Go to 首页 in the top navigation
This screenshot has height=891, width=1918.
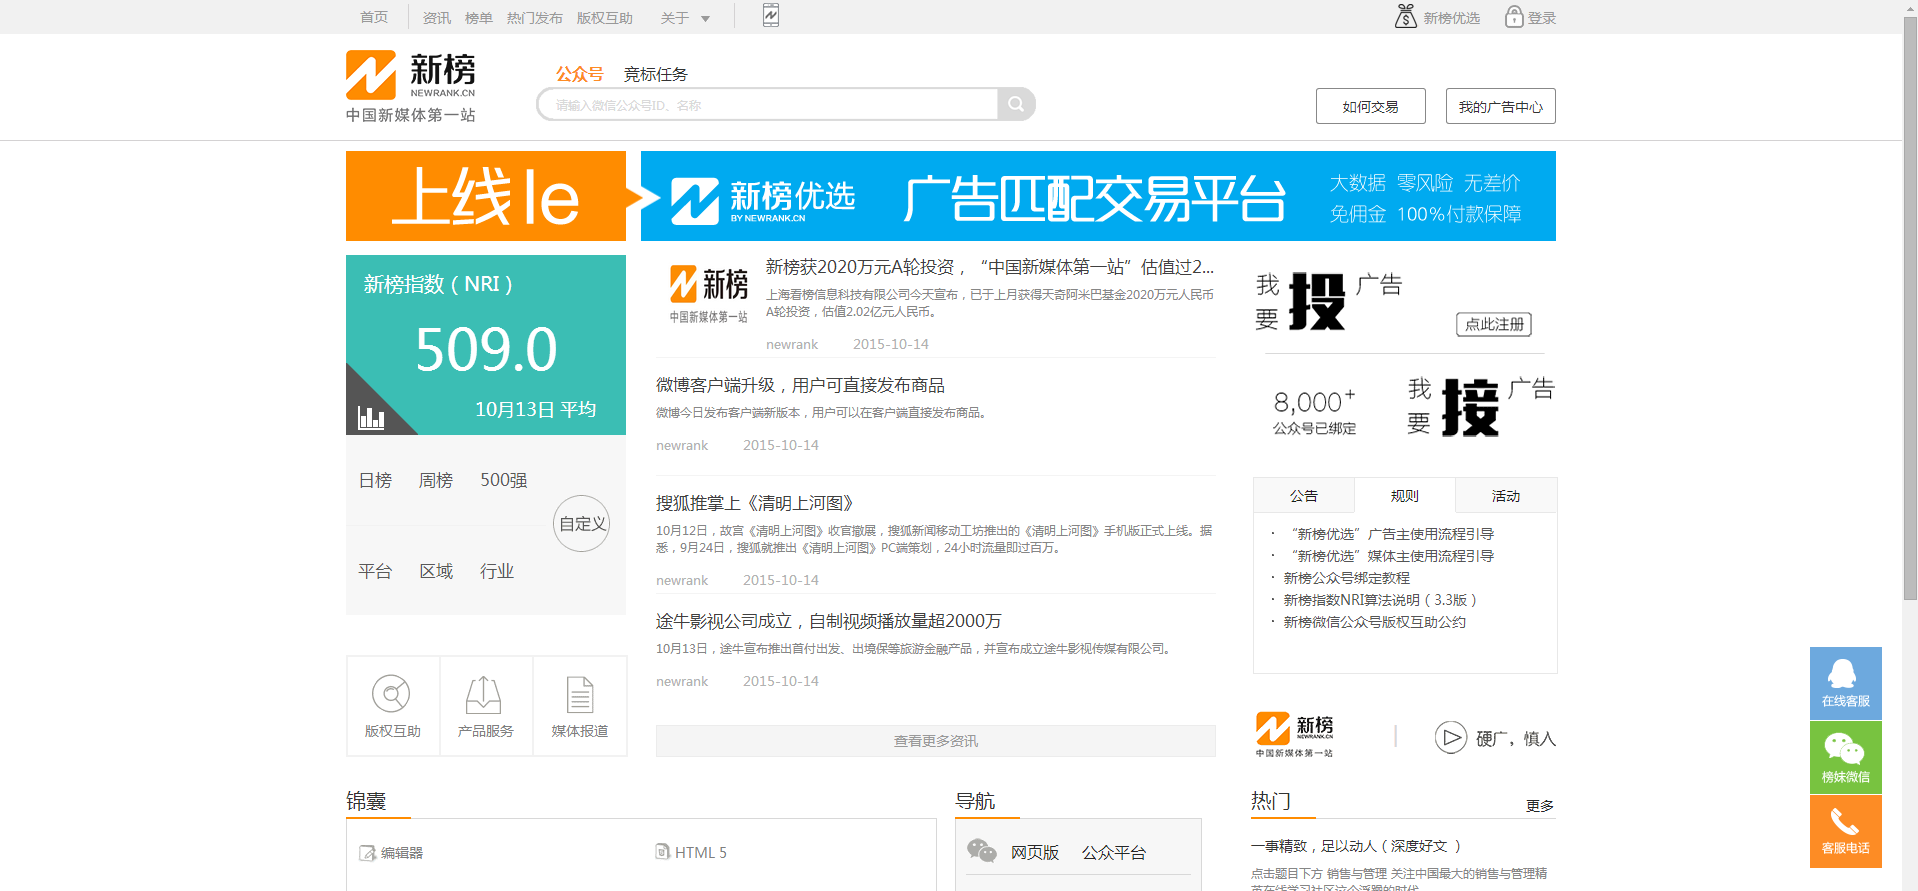pyautogui.click(x=374, y=17)
